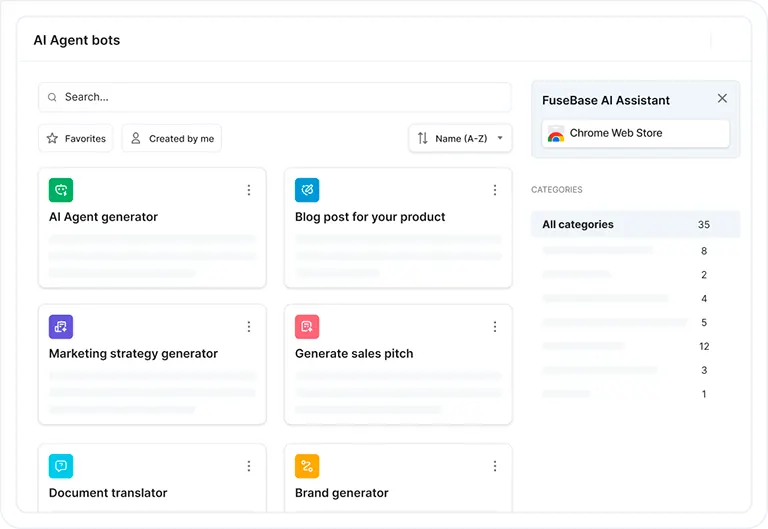768x529 pixels.
Task: Click the pink Generate sales pitch icon
Action: click(x=307, y=327)
